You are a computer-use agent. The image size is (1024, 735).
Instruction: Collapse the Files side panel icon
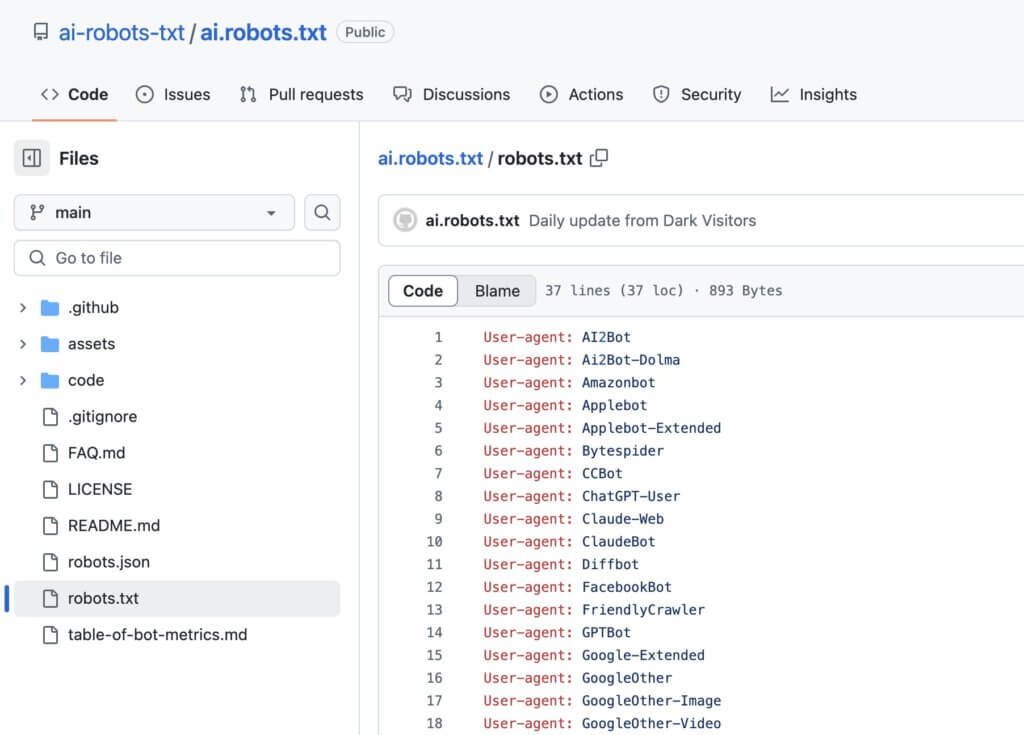click(x=31, y=158)
